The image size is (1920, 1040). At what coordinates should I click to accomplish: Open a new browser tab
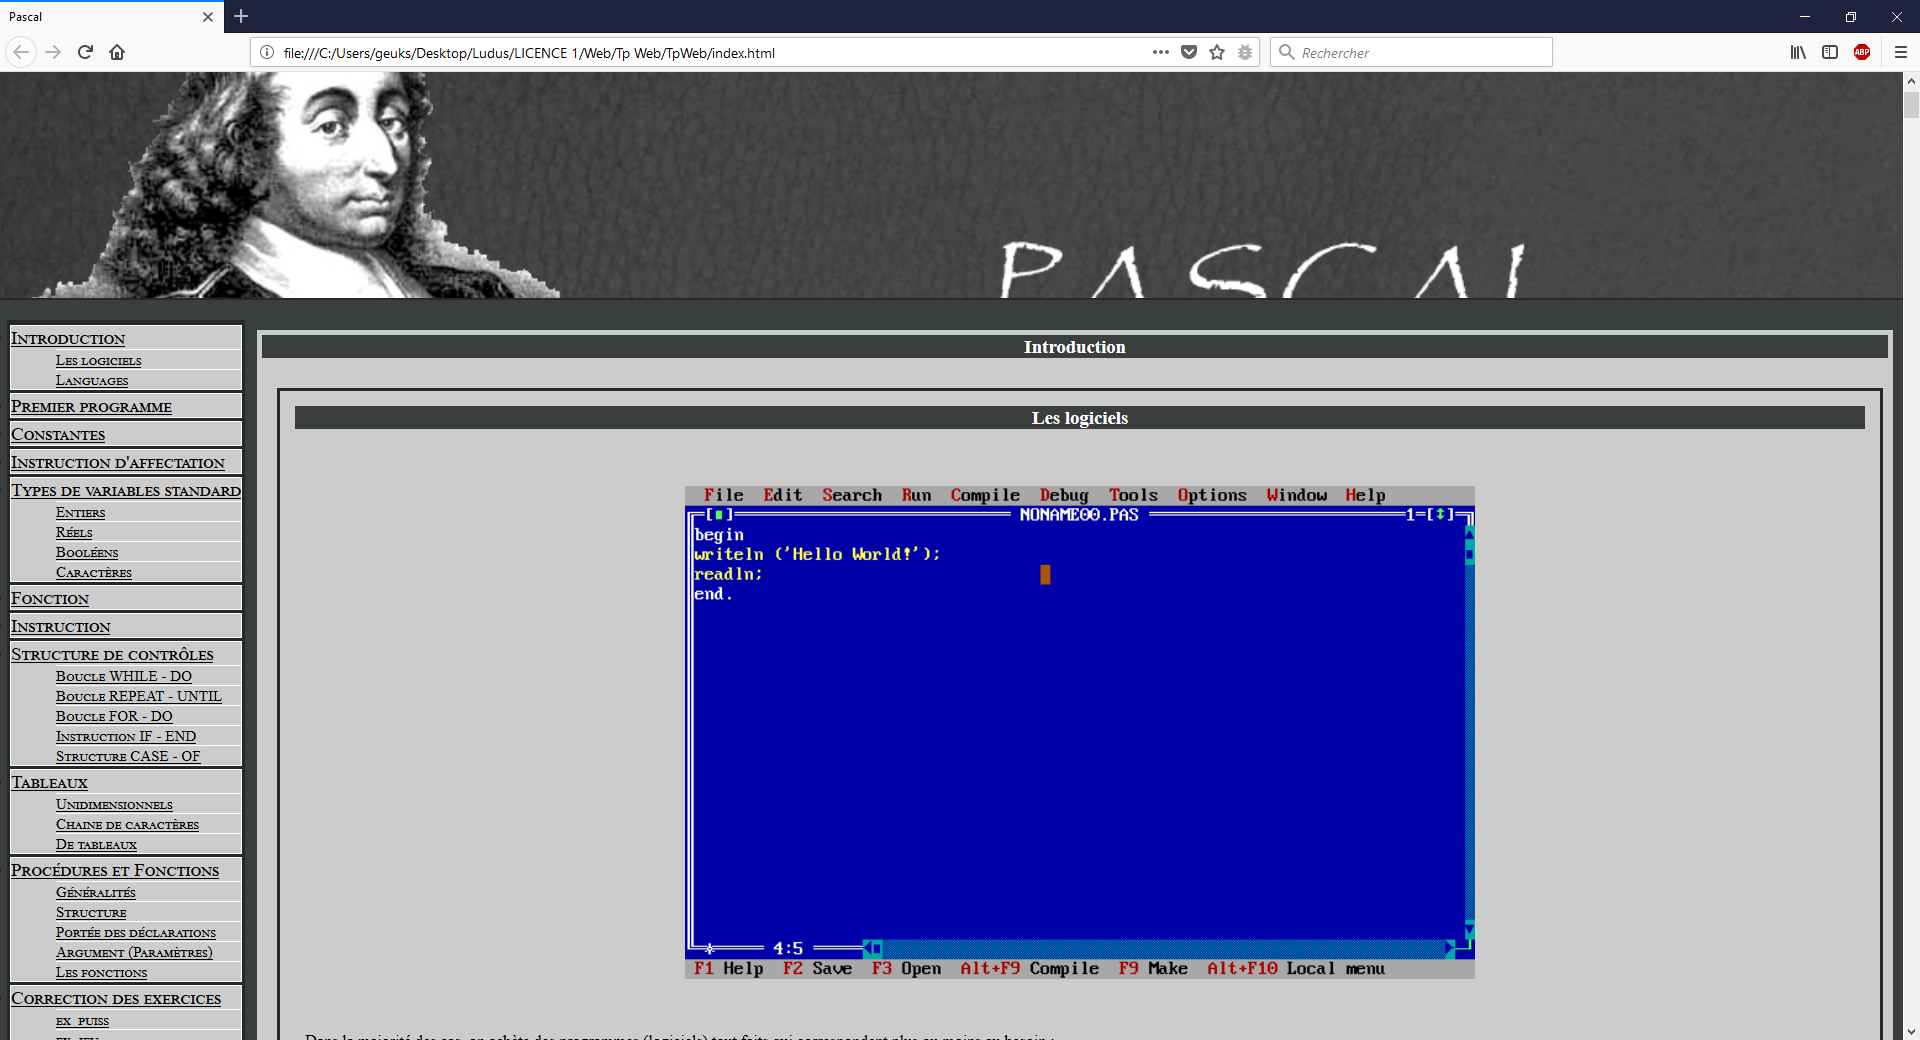click(241, 16)
